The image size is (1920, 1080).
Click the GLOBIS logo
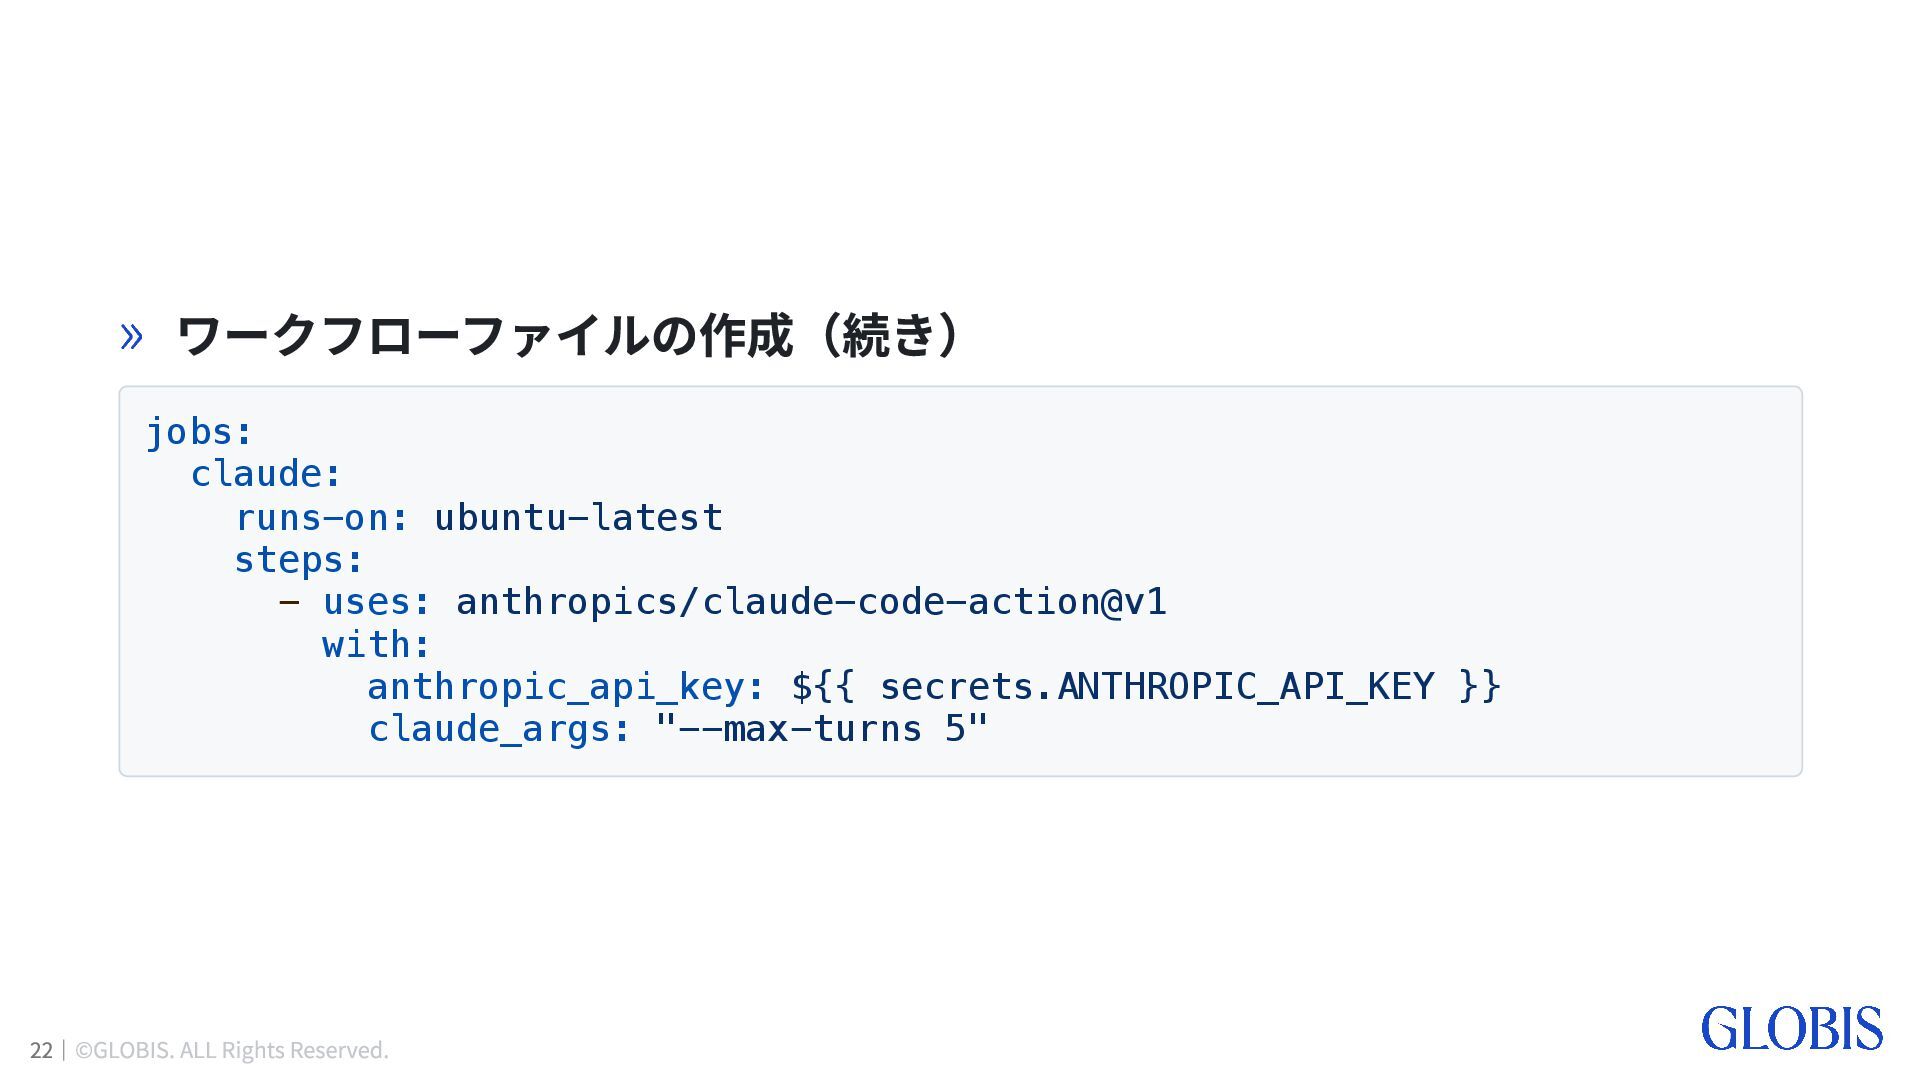[x=1791, y=1029]
